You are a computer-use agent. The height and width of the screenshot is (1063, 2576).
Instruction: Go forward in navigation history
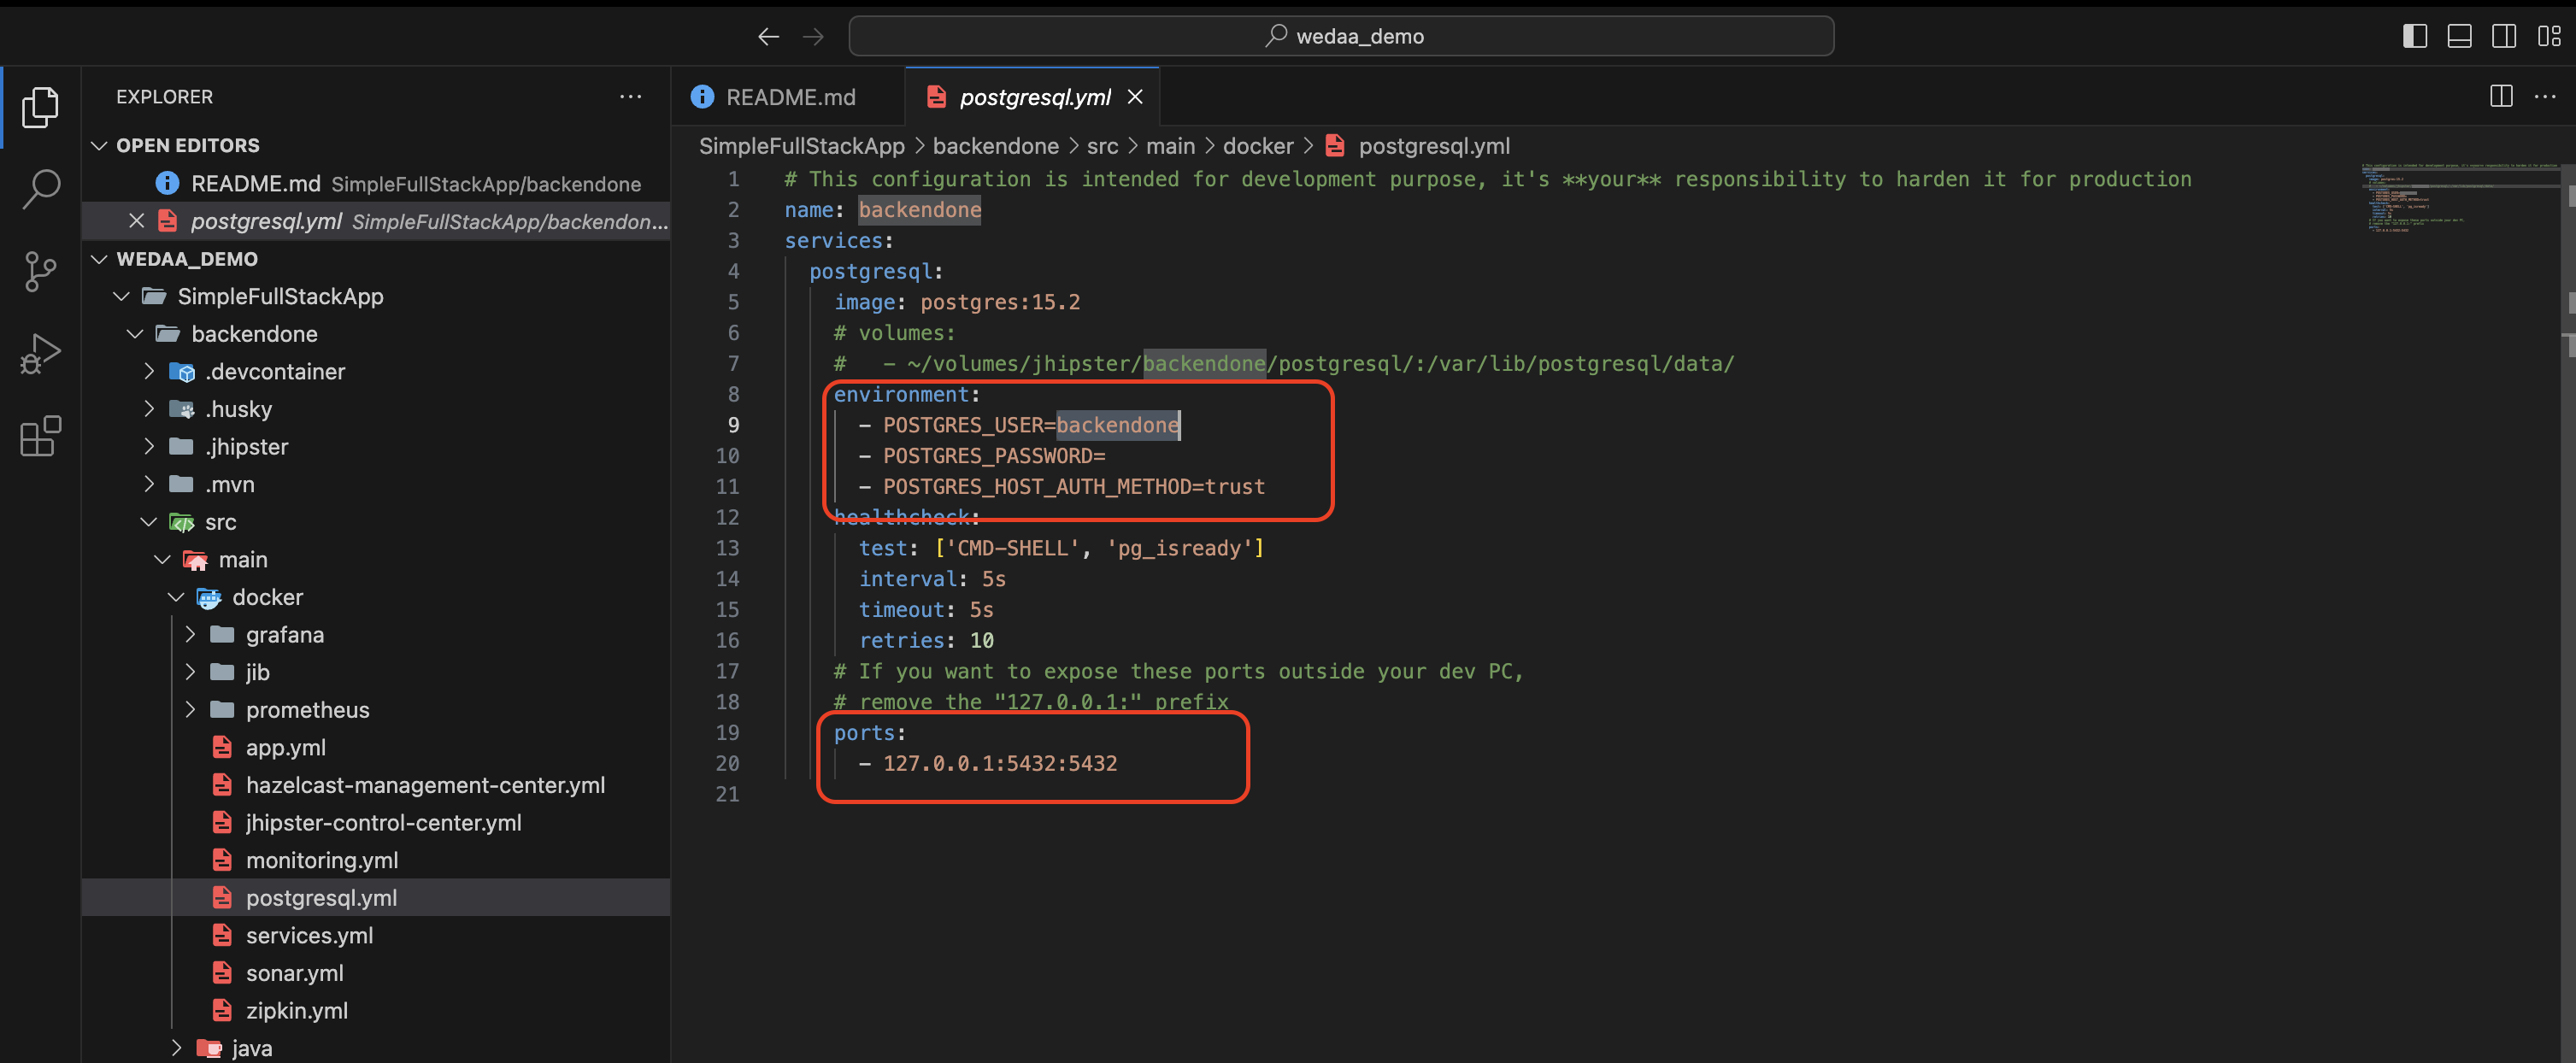coord(813,36)
